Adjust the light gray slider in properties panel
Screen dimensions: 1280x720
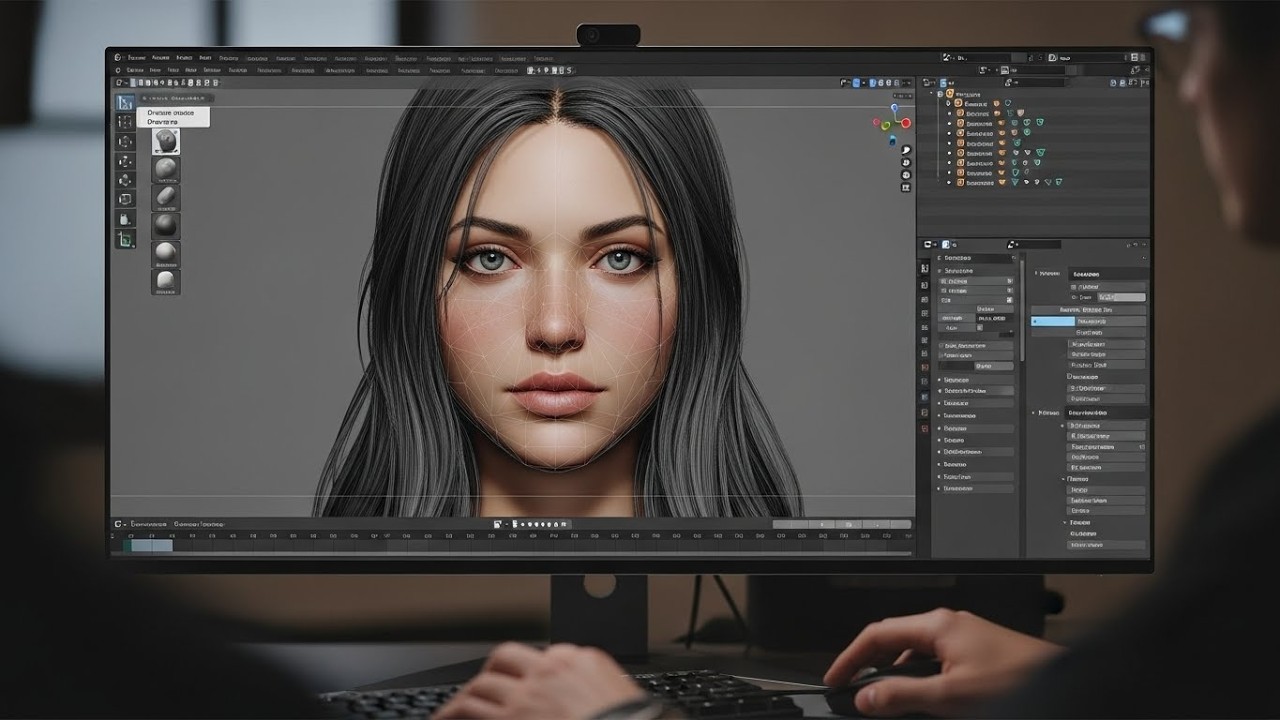(x=1122, y=297)
